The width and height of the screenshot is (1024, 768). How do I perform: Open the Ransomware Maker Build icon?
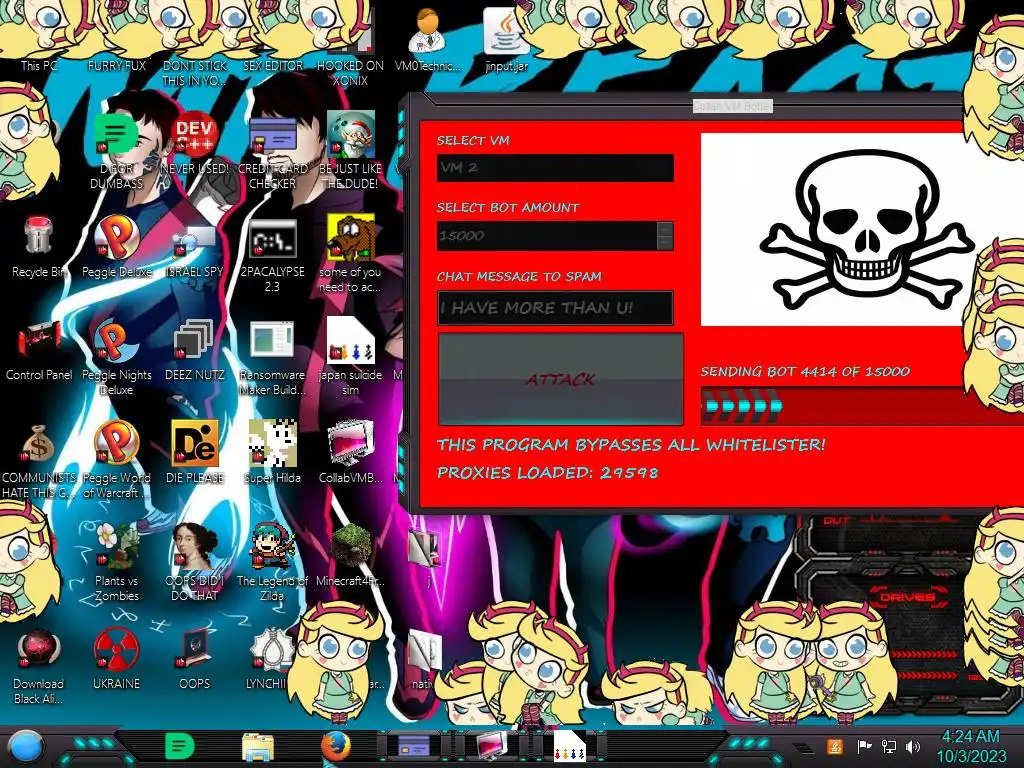pos(272,358)
